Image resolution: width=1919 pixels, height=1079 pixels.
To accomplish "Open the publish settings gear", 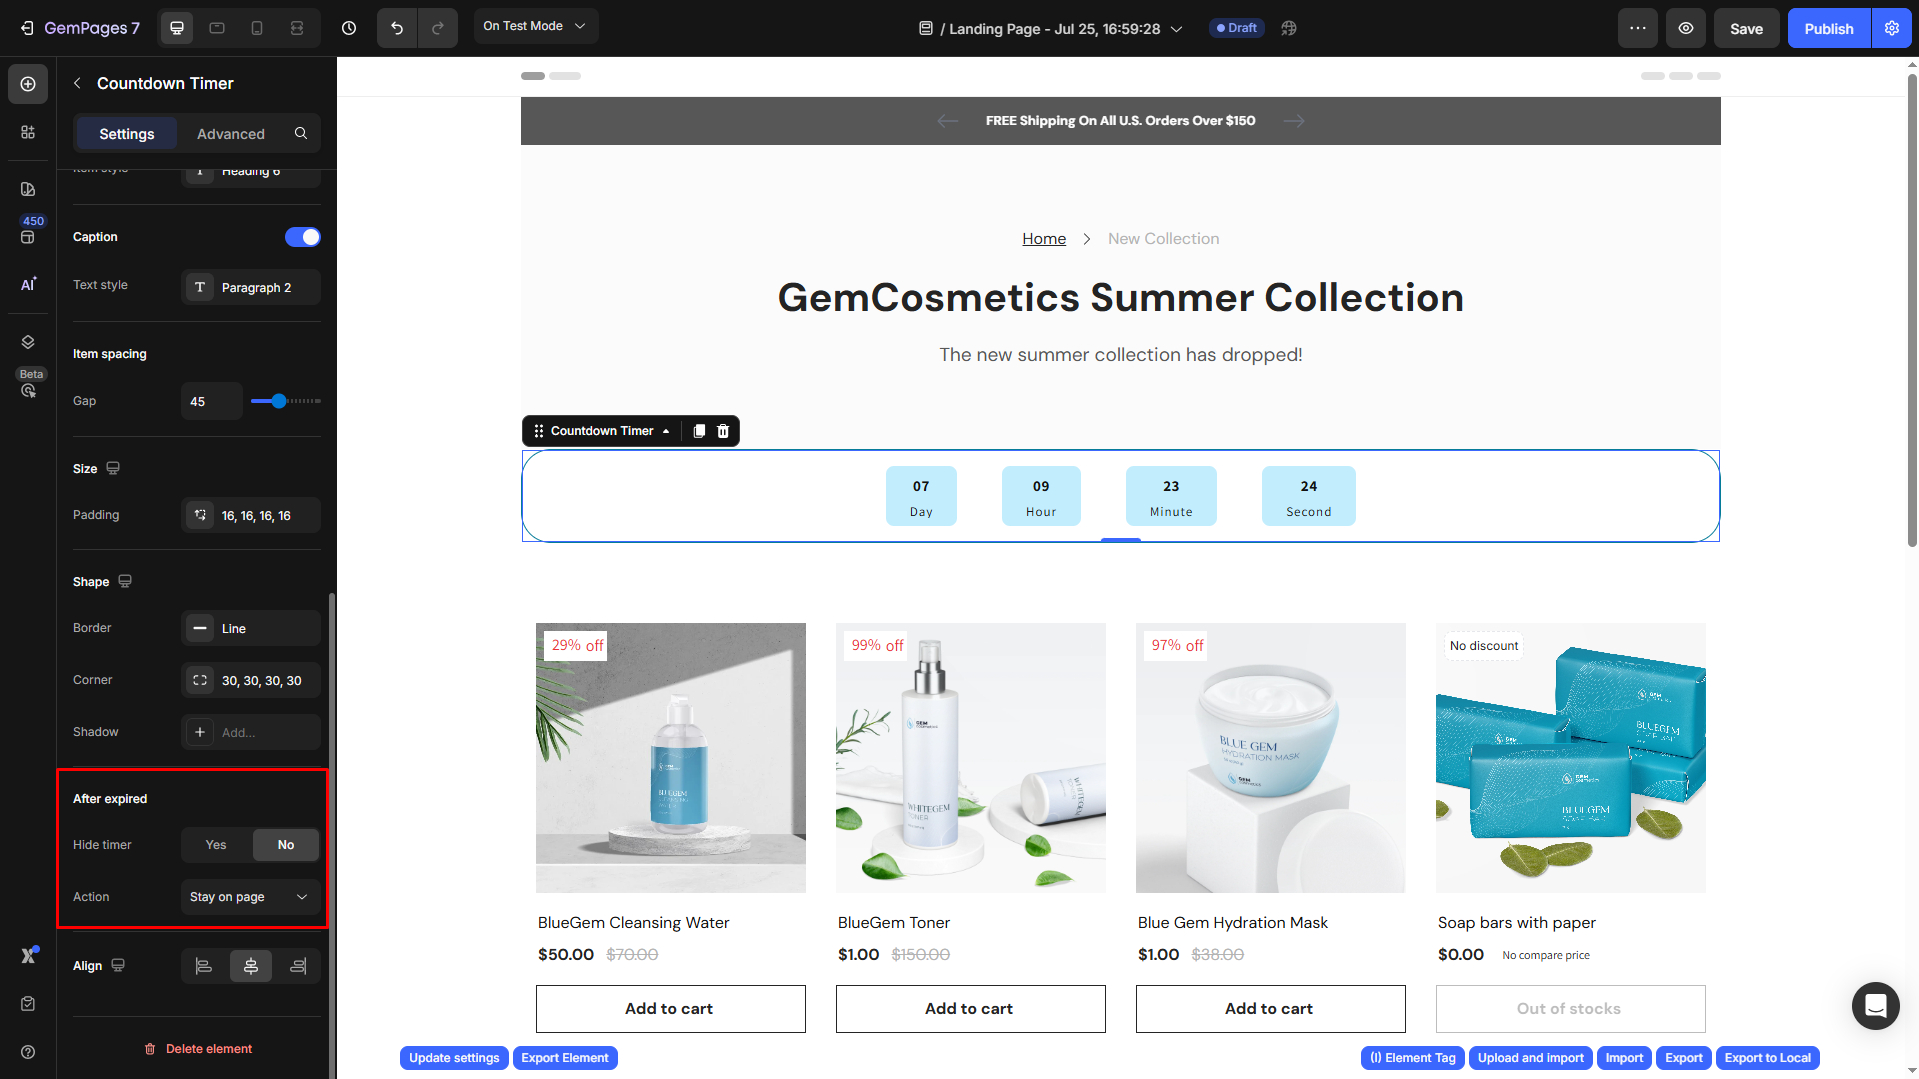I will click(x=1892, y=28).
